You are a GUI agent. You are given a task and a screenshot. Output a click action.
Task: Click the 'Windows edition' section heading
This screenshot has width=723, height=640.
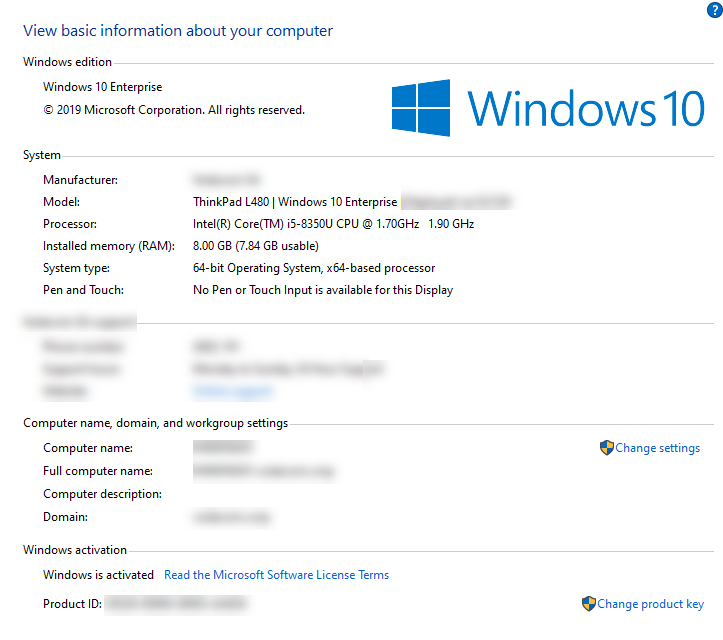[67, 62]
